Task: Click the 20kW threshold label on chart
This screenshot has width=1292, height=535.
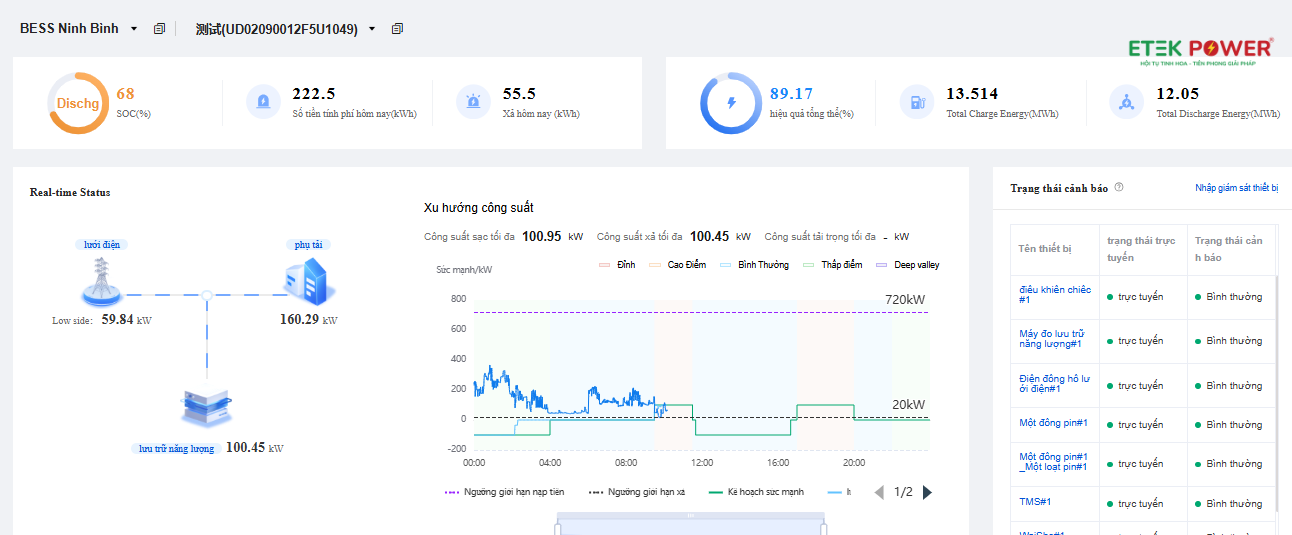Action: pos(909,405)
